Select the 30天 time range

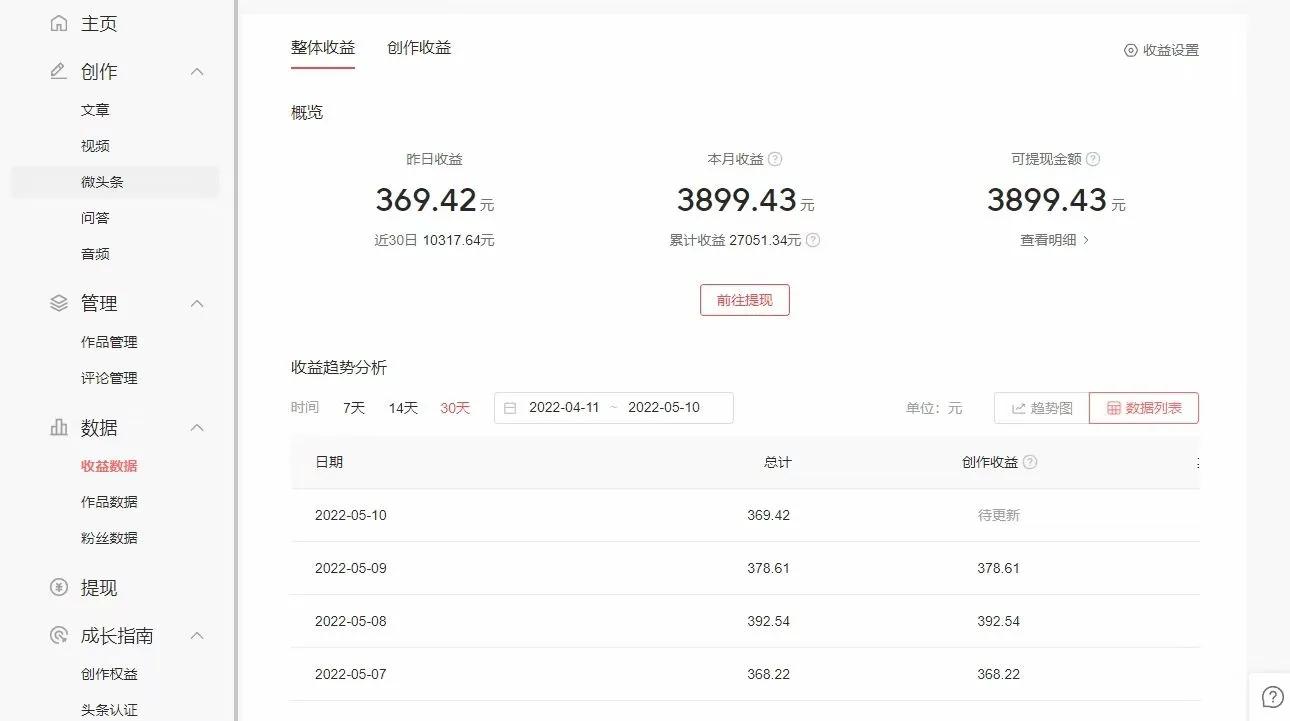tap(455, 408)
